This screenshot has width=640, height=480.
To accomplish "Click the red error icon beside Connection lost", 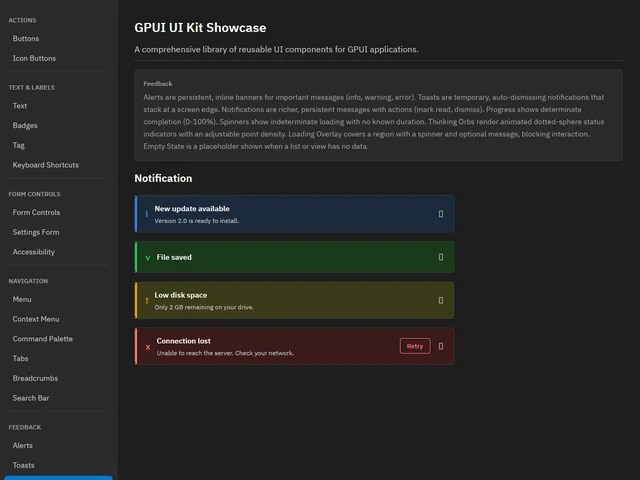I will click(148, 347).
